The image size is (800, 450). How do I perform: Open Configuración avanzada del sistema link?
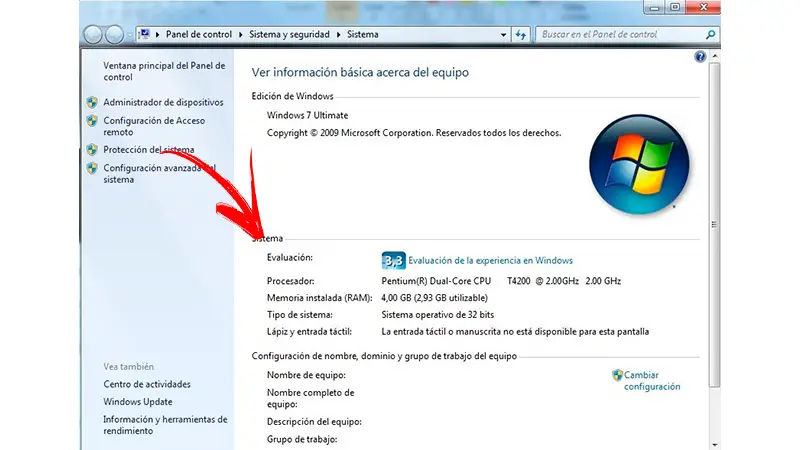pyautogui.click(x=159, y=173)
